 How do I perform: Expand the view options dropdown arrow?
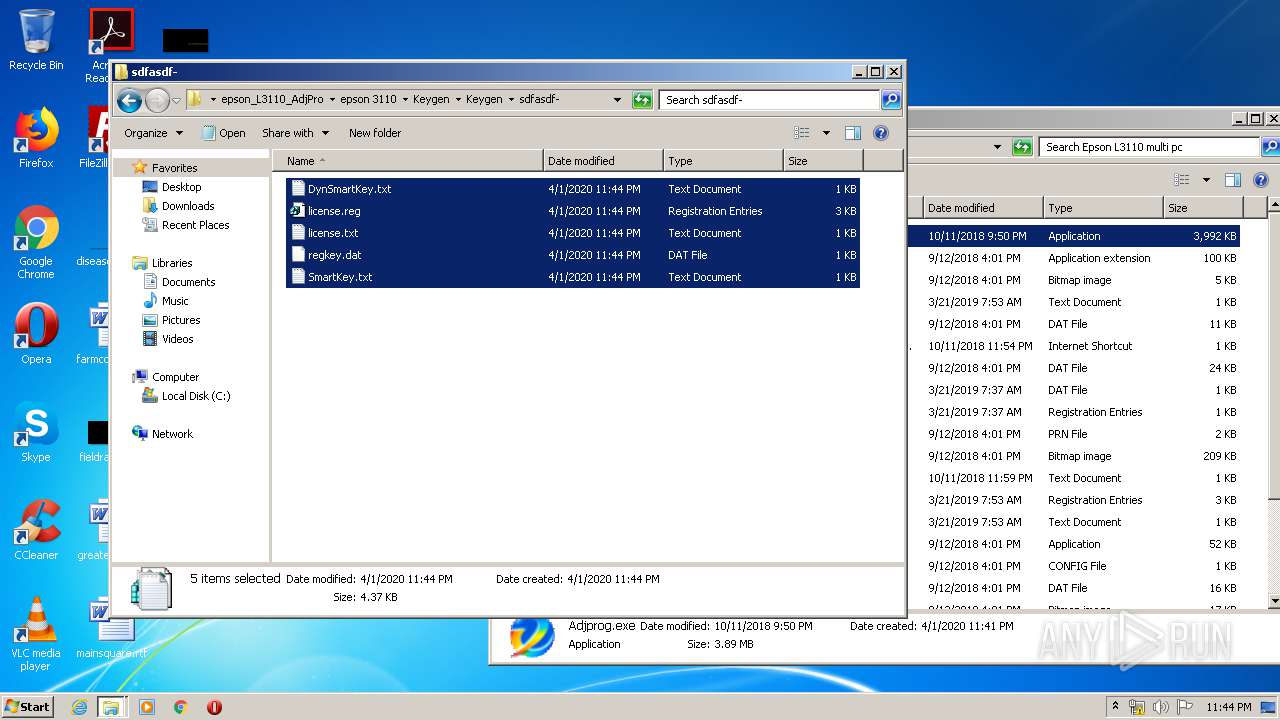tap(826, 133)
